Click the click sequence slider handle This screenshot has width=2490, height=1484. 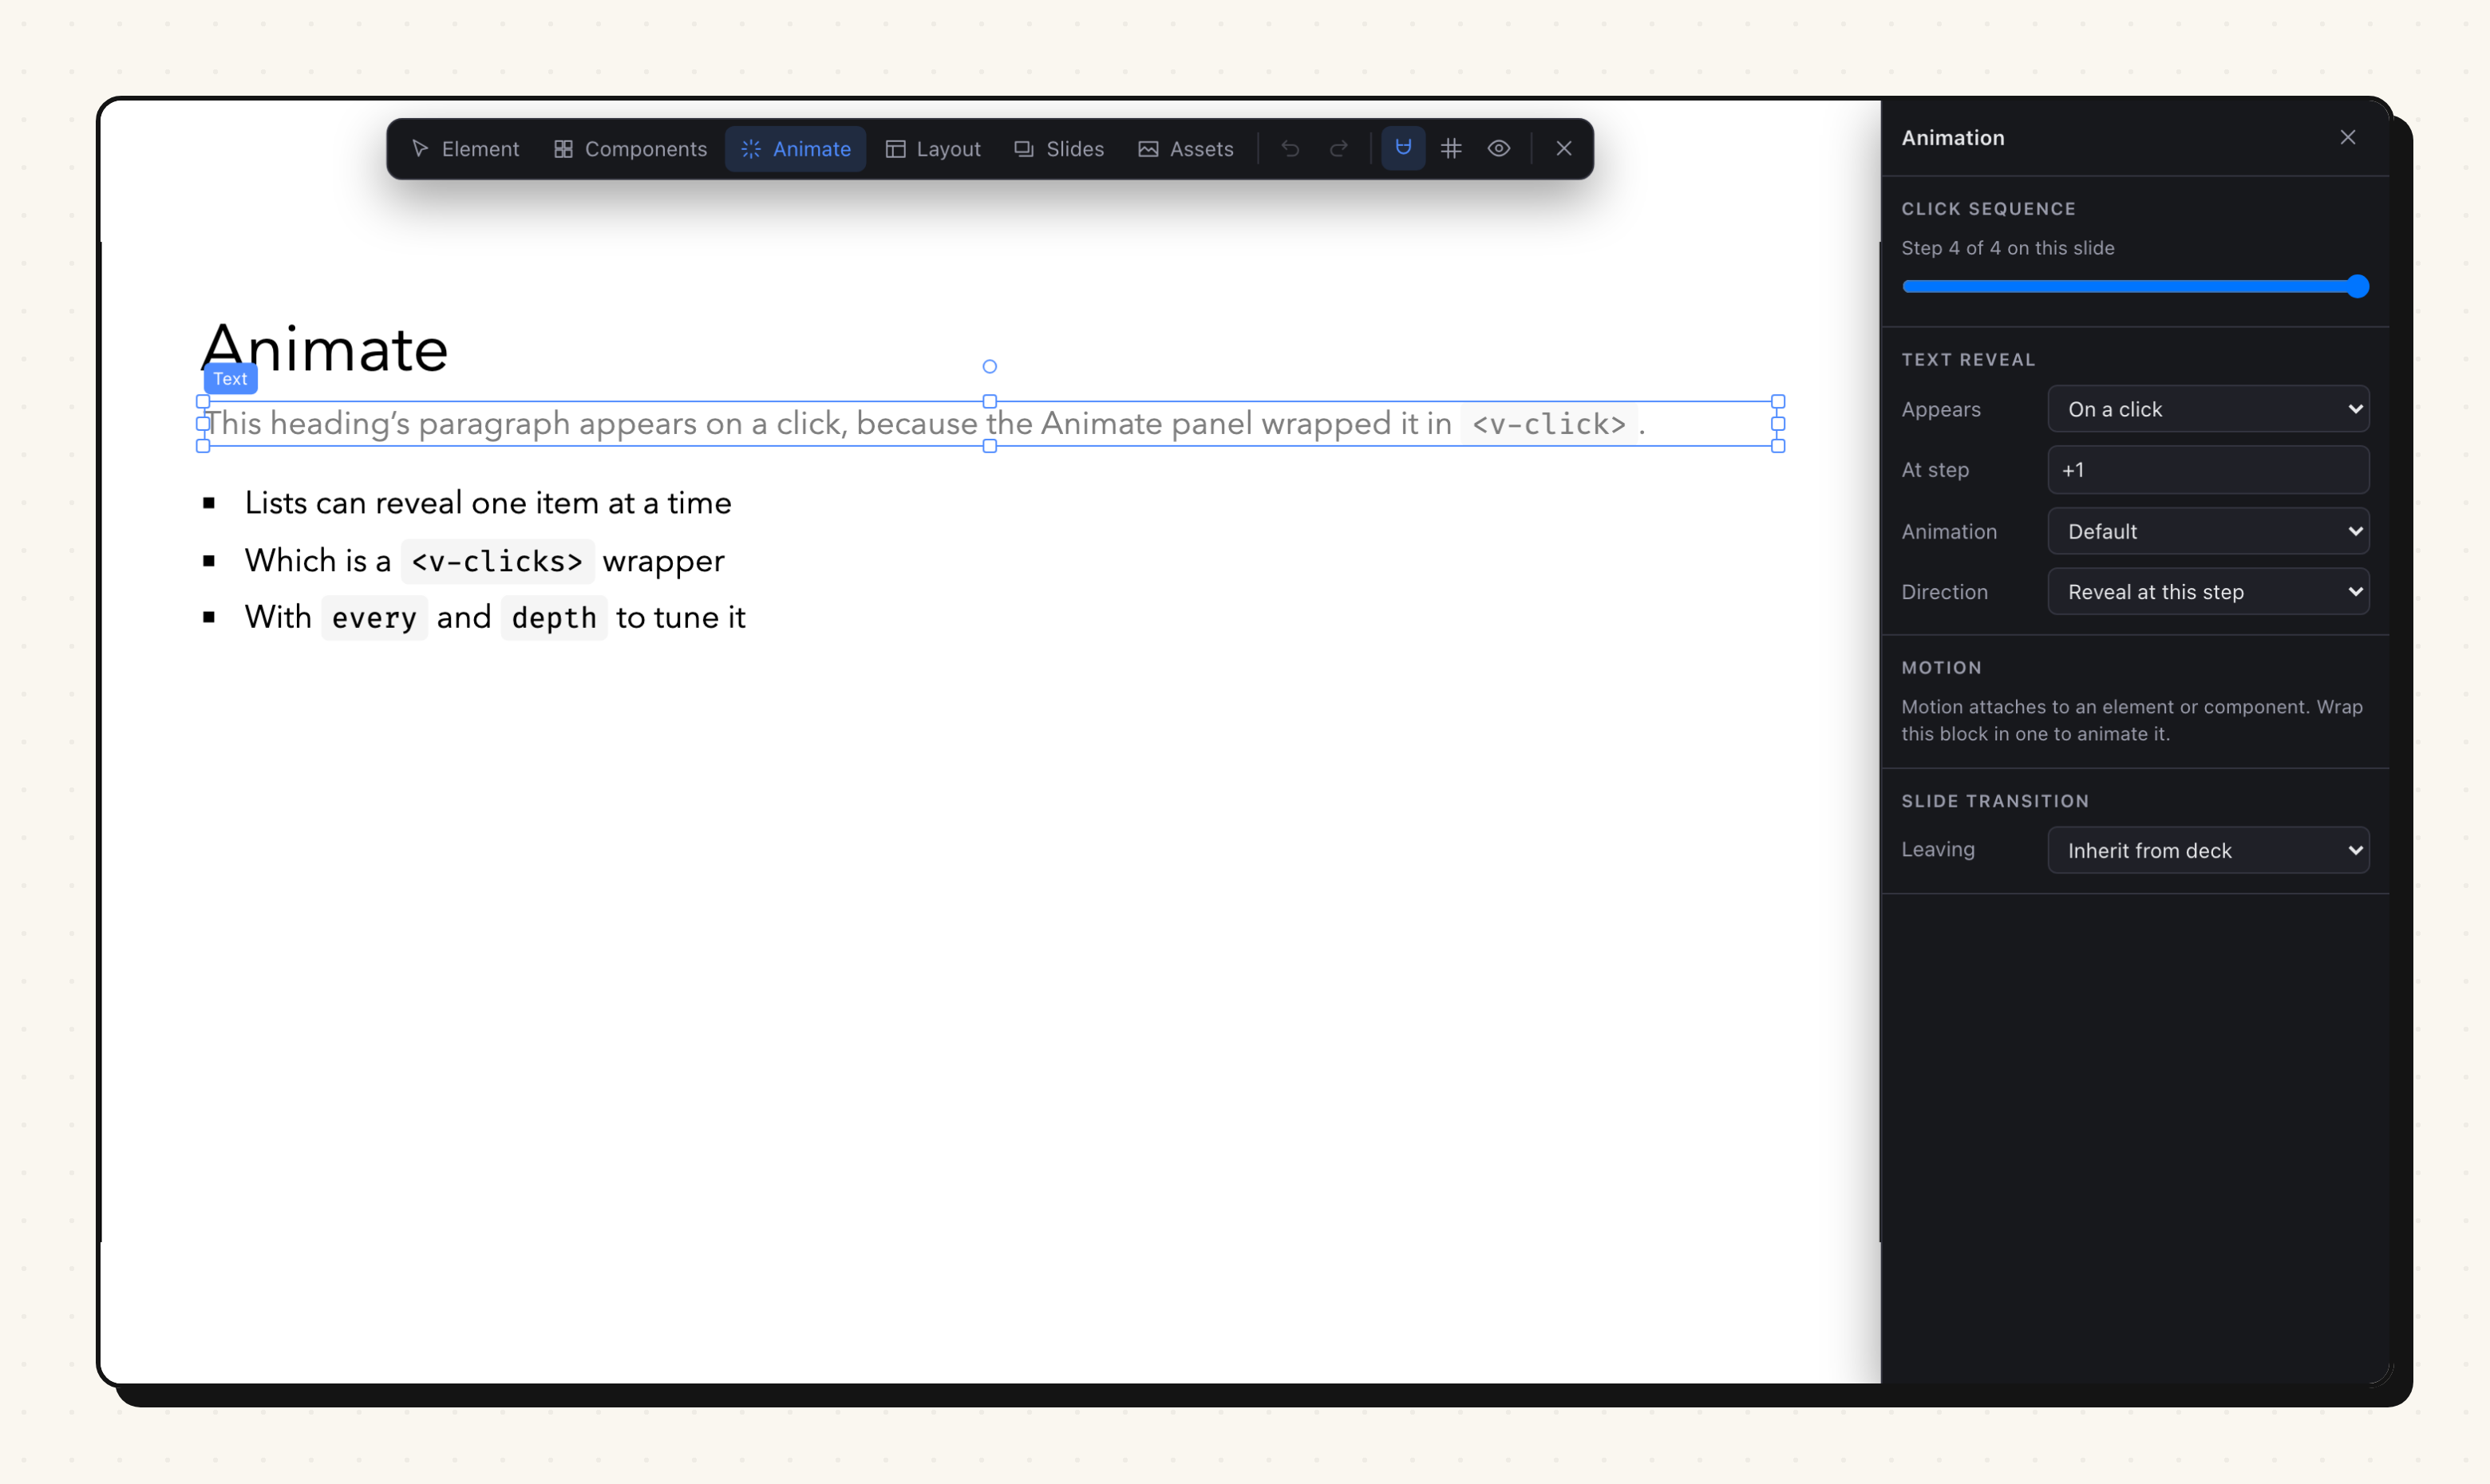coord(2357,287)
